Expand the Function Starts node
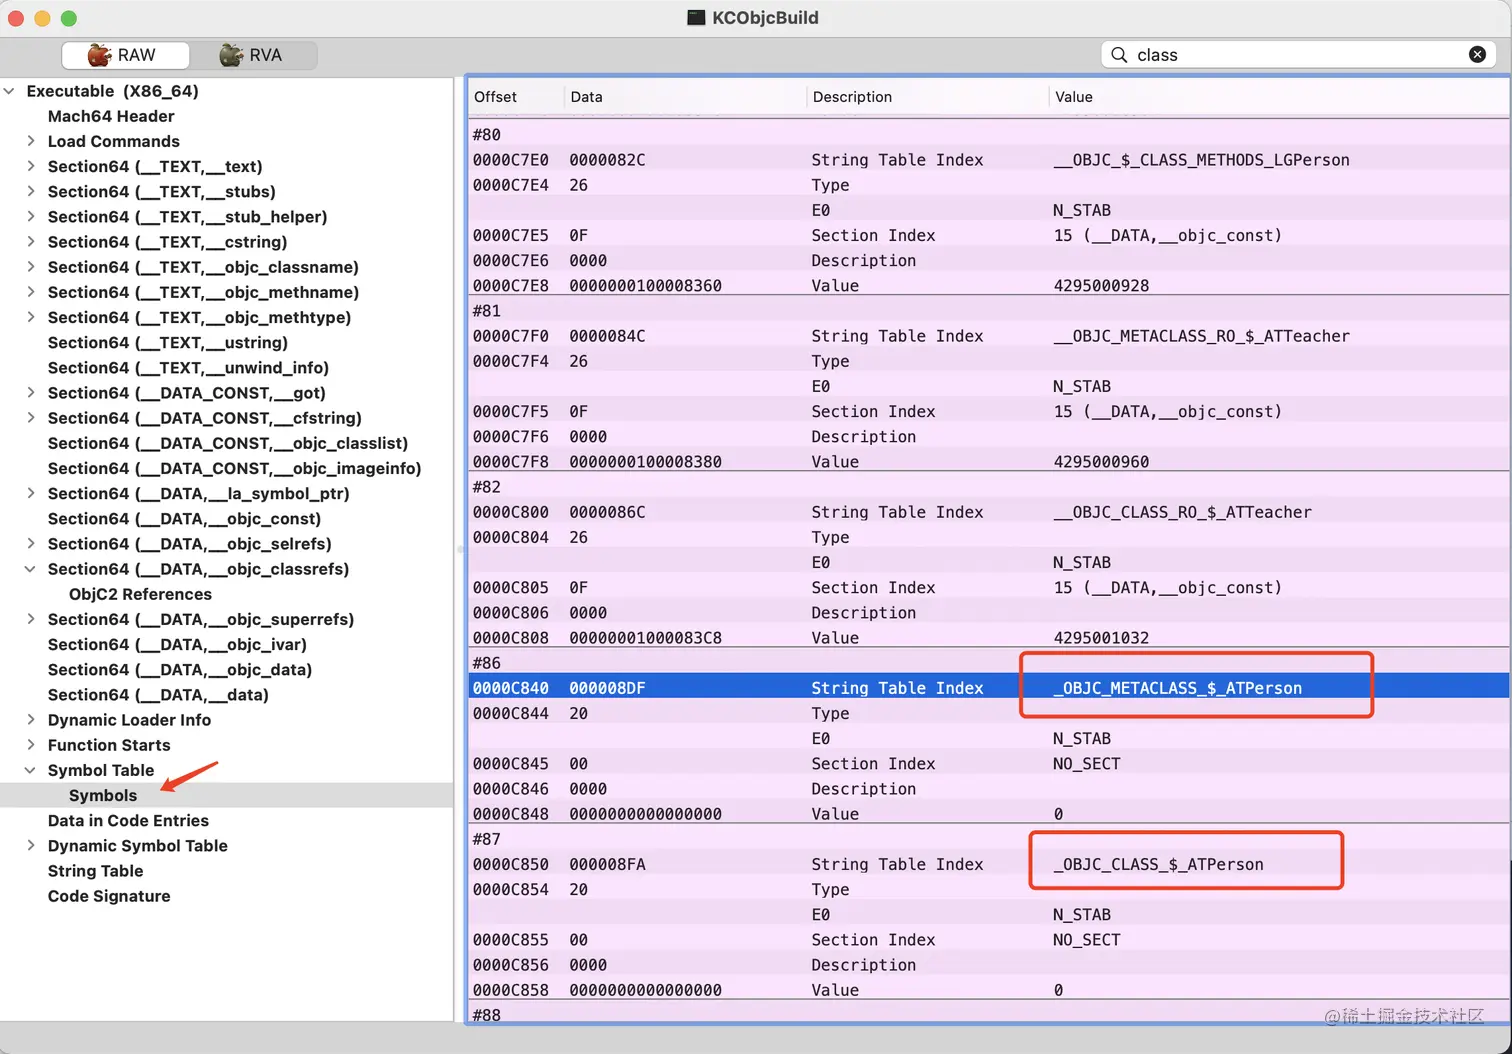The image size is (1512, 1054). pyautogui.click(x=30, y=745)
